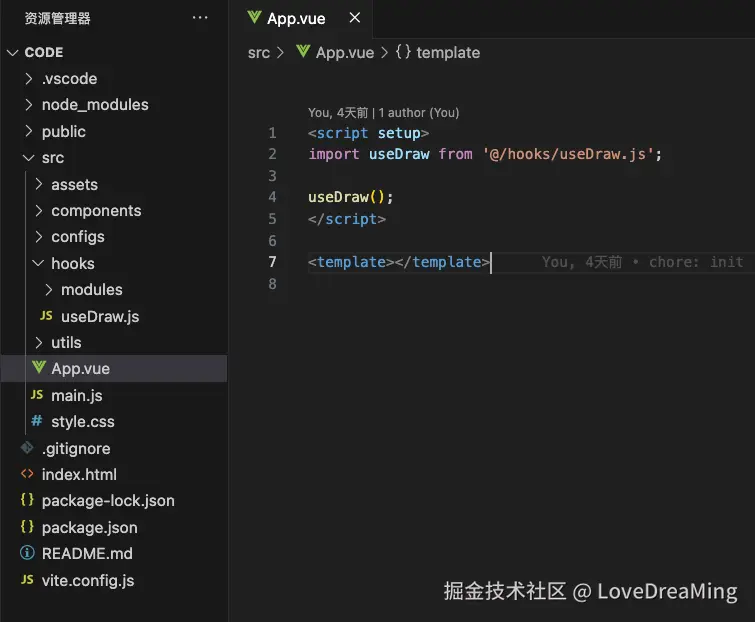755x622 pixels.
Task: Collapse the src folder chevron
Action: point(29,157)
